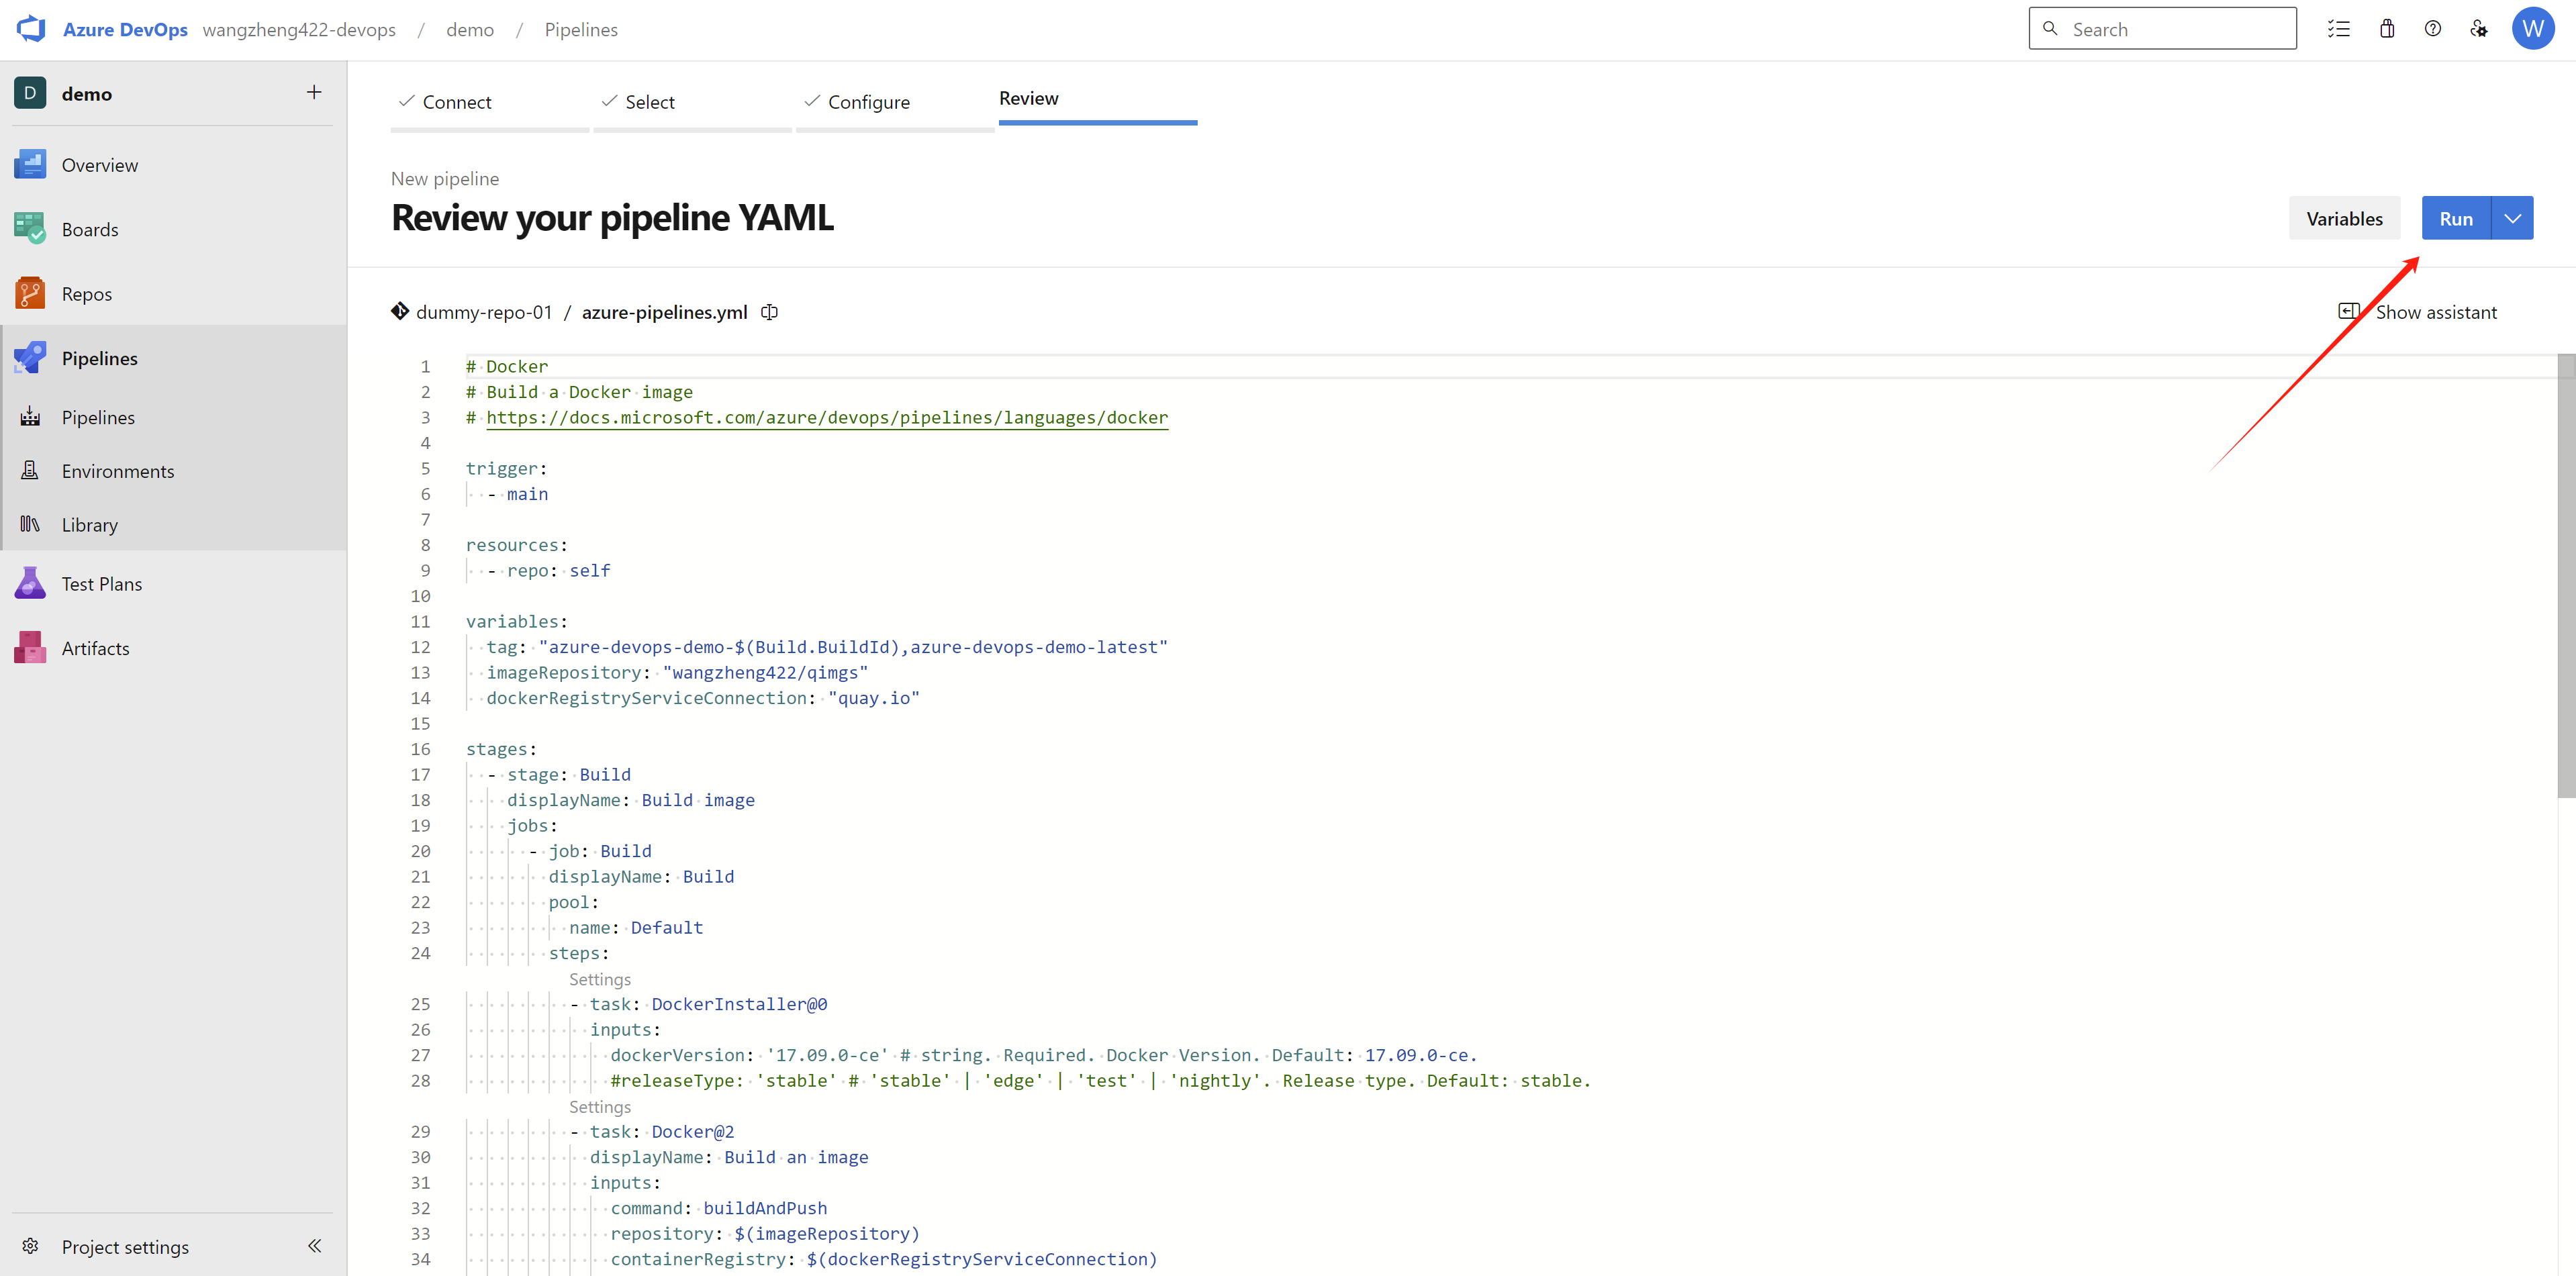Open the docs.microsoft.com docker link
The height and width of the screenshot is (1276, 2576).
(x=827, y=418)
